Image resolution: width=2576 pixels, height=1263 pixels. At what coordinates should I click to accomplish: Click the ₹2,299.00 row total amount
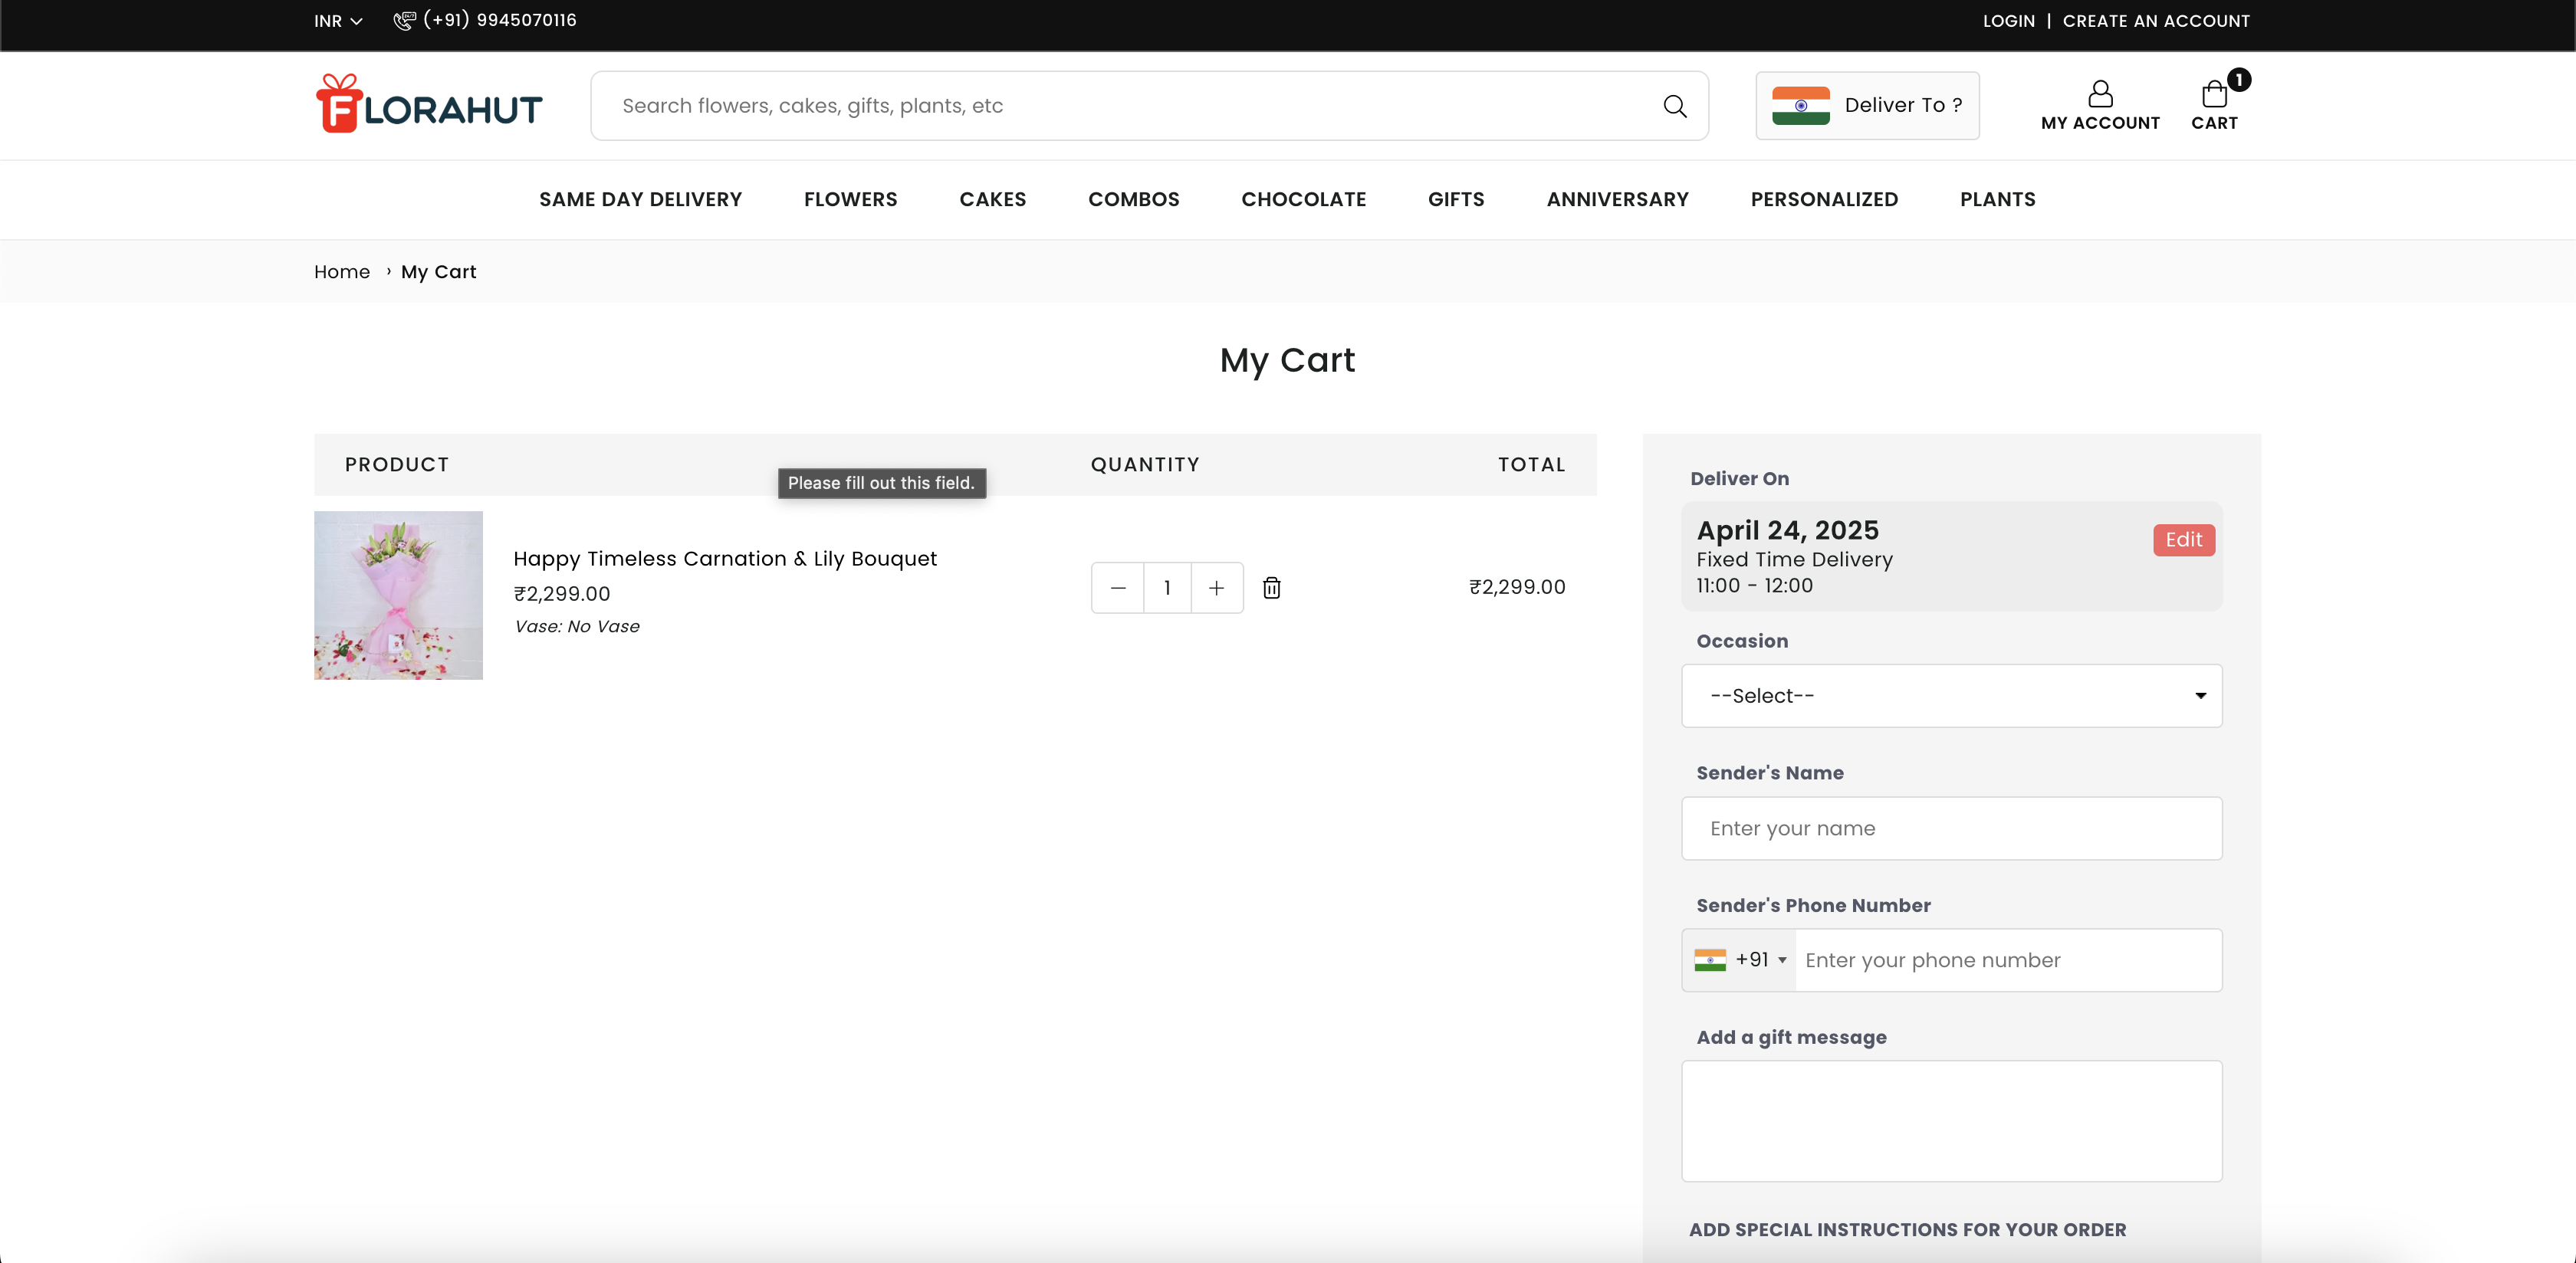[x=1517, y=587]
